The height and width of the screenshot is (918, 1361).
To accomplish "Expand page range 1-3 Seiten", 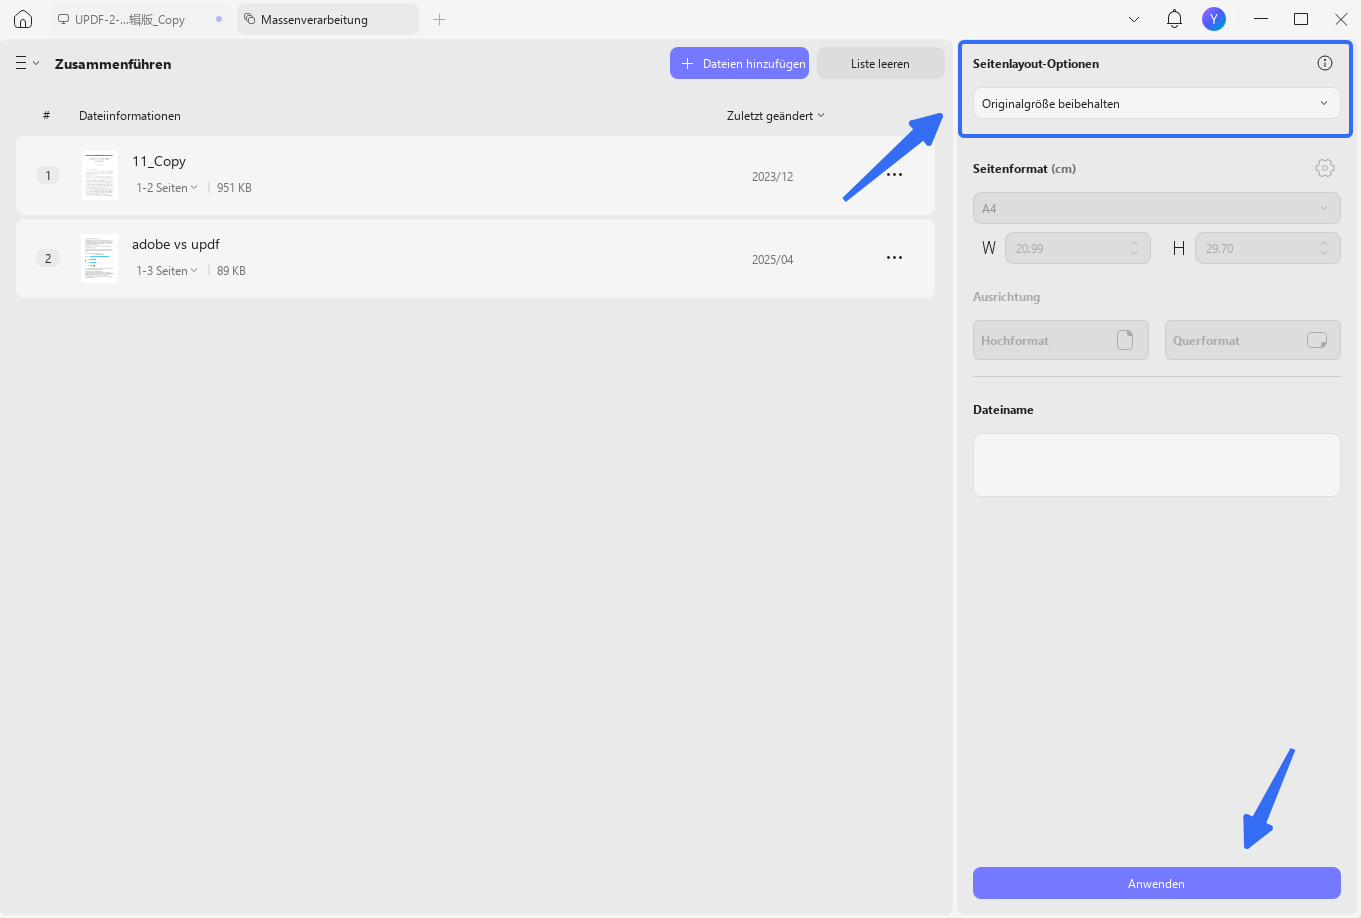I will [x=167, y=271].
